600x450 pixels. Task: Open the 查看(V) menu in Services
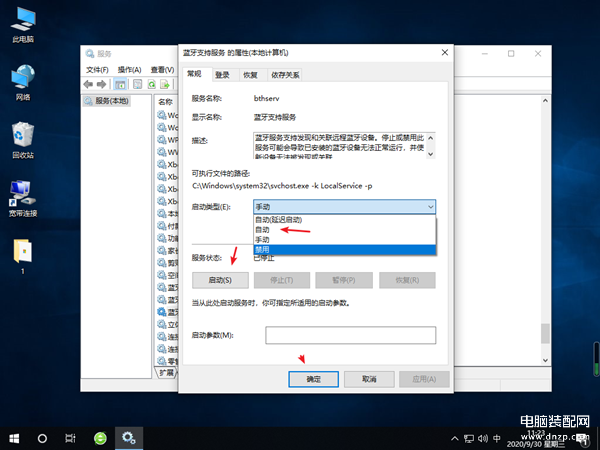[162, 70]
